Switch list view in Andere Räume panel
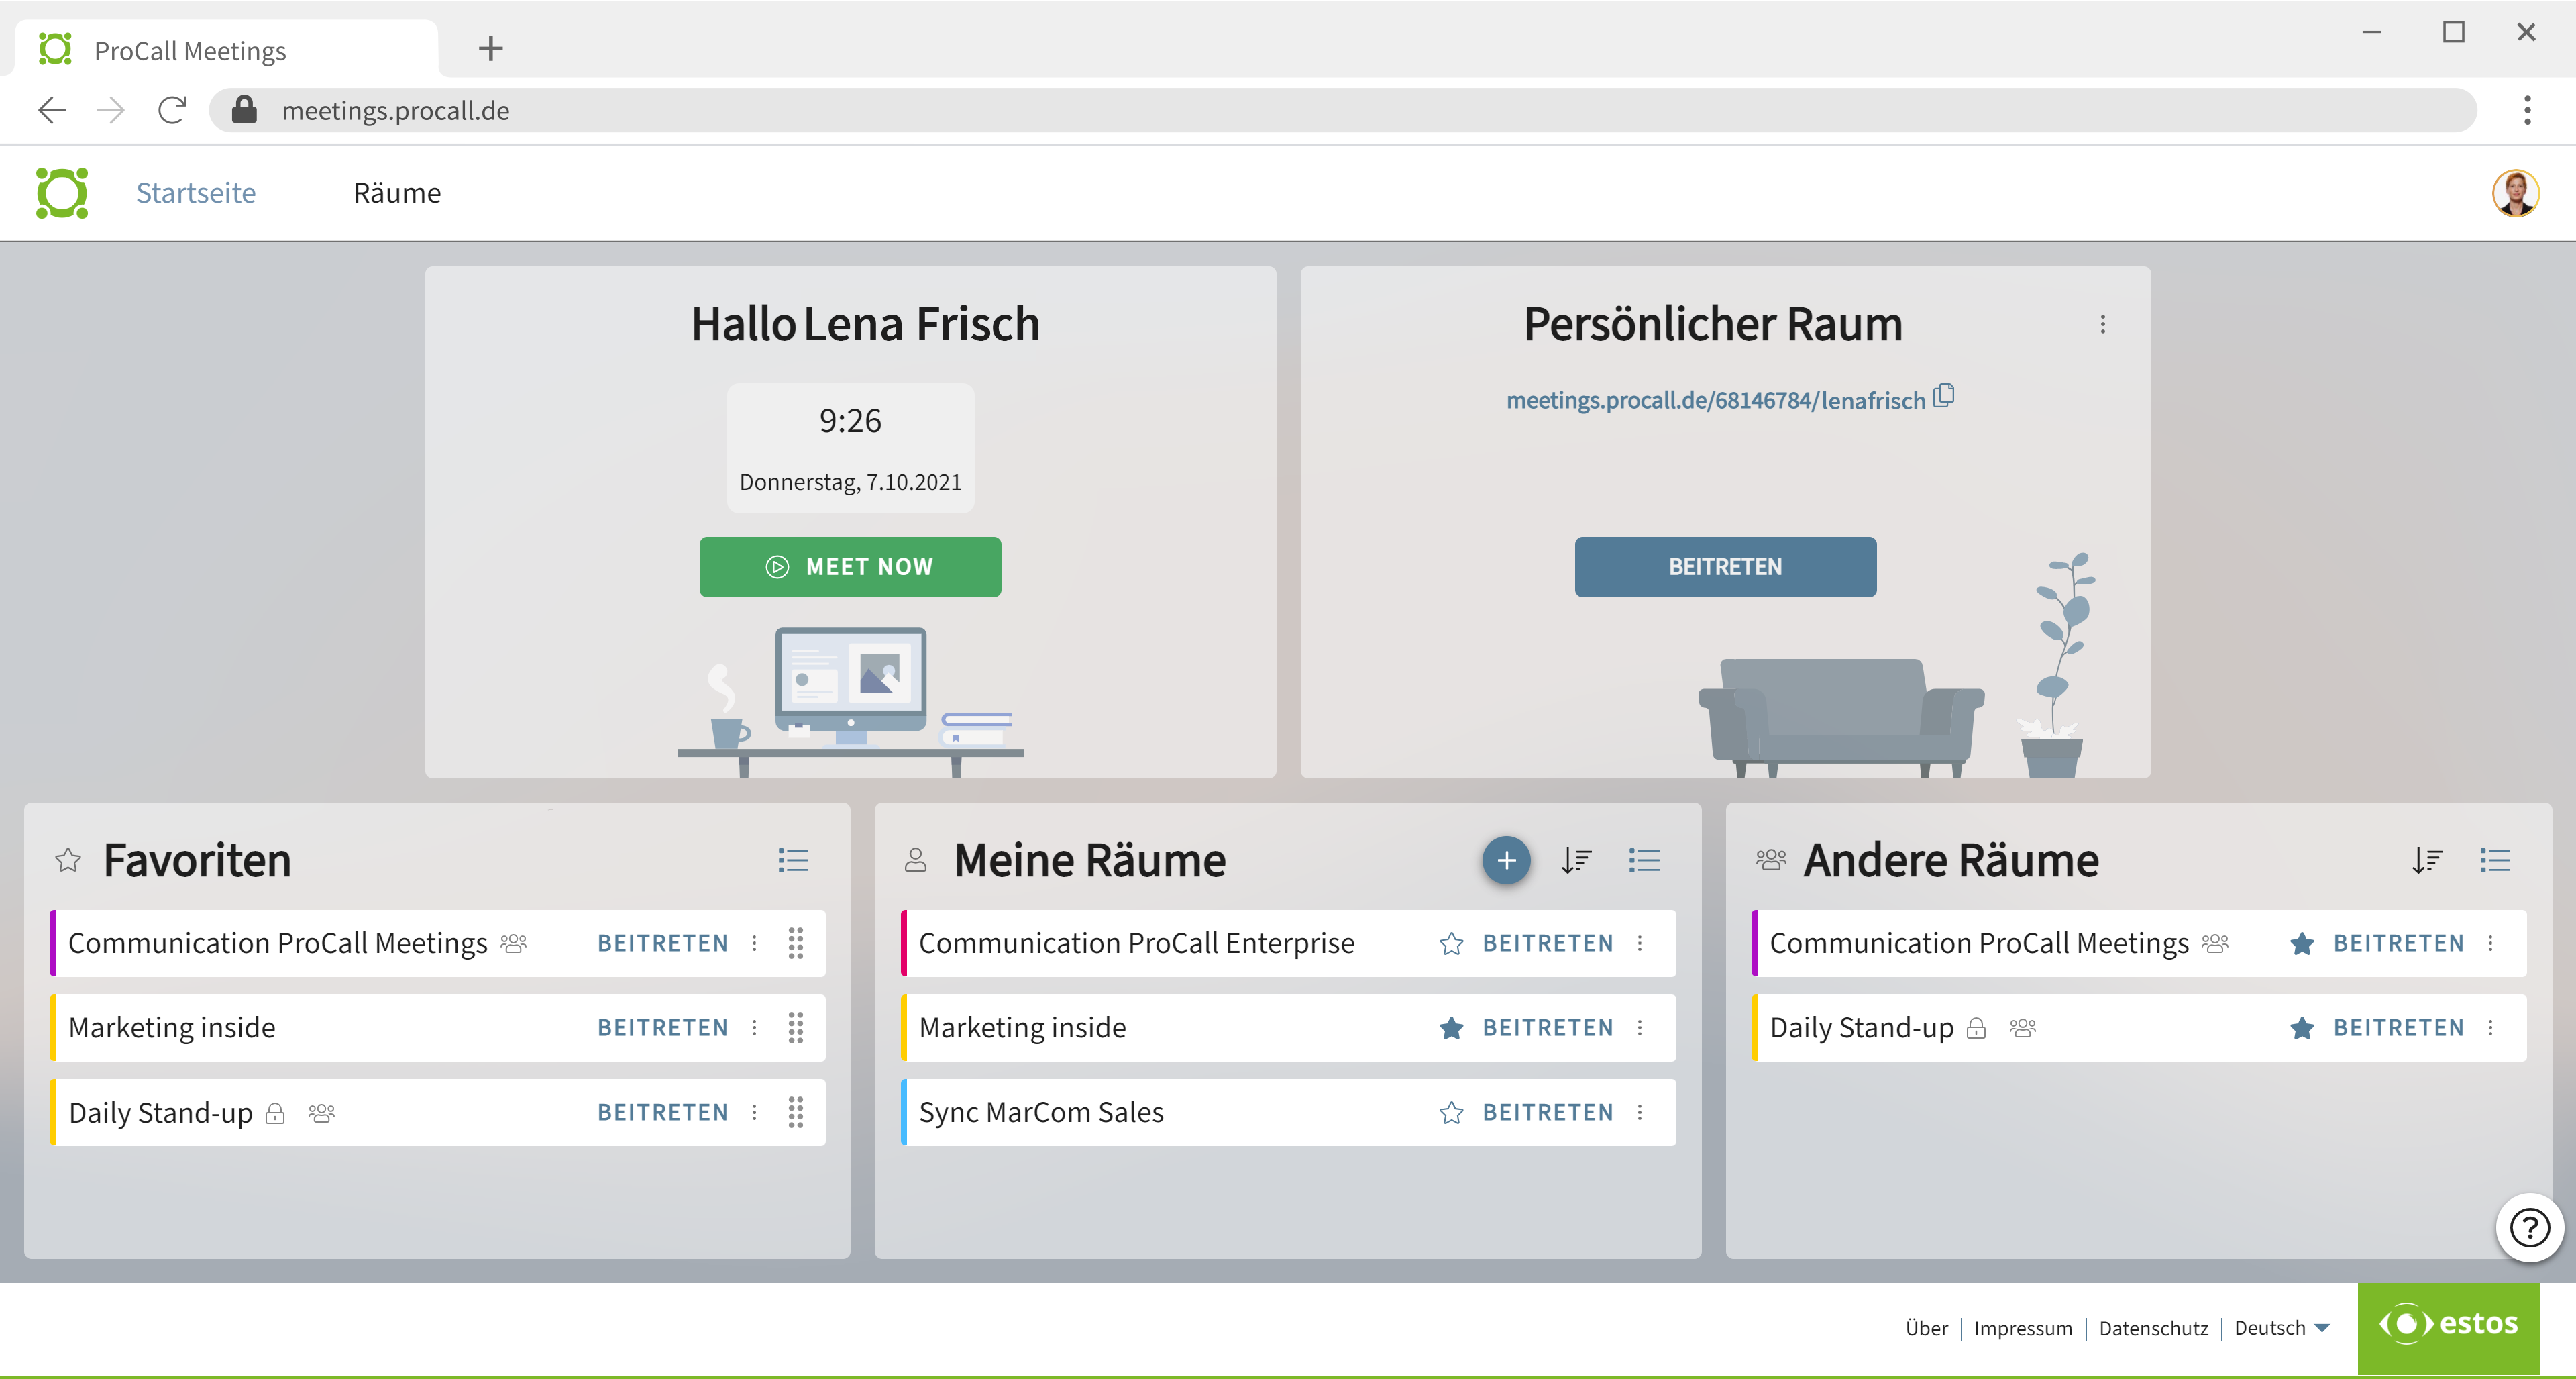2576x1379 pixels. [2495, 860]
